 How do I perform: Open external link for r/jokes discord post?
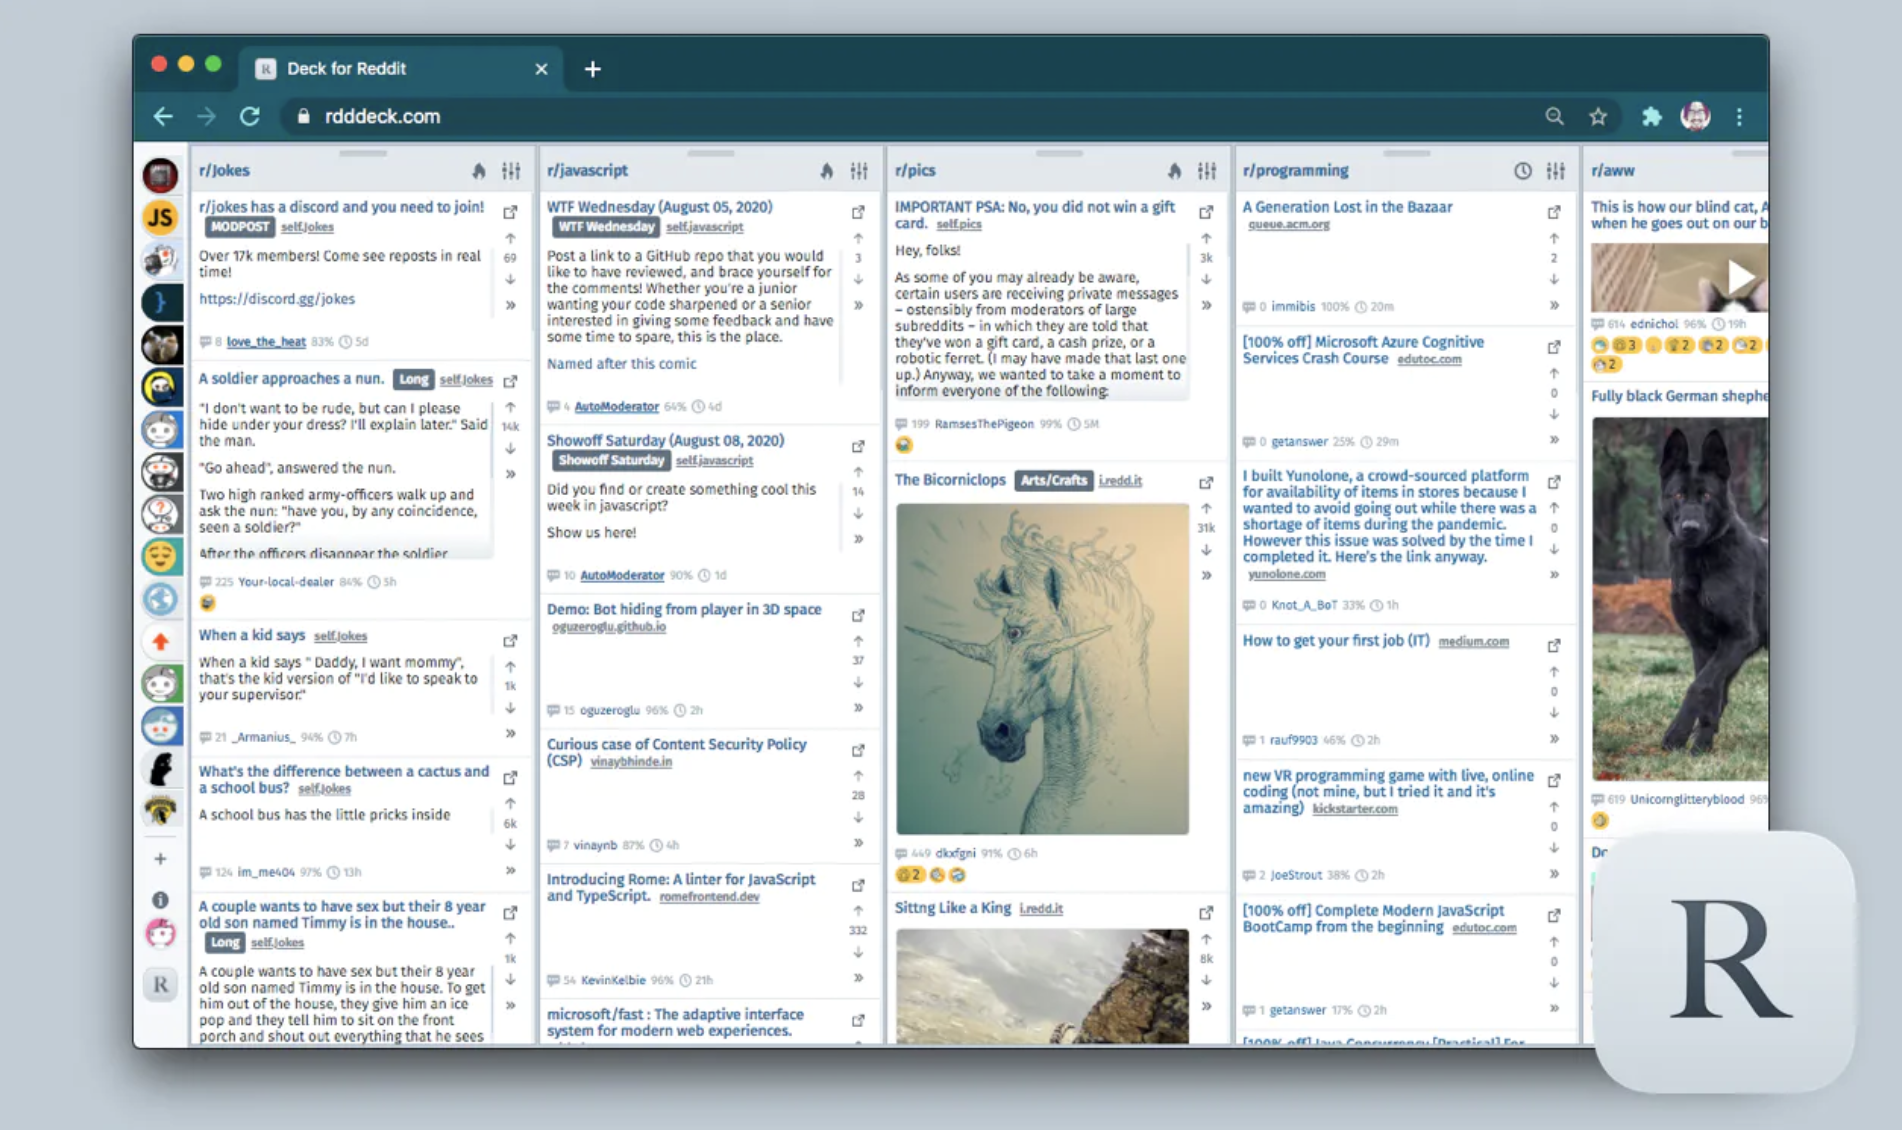510,212
